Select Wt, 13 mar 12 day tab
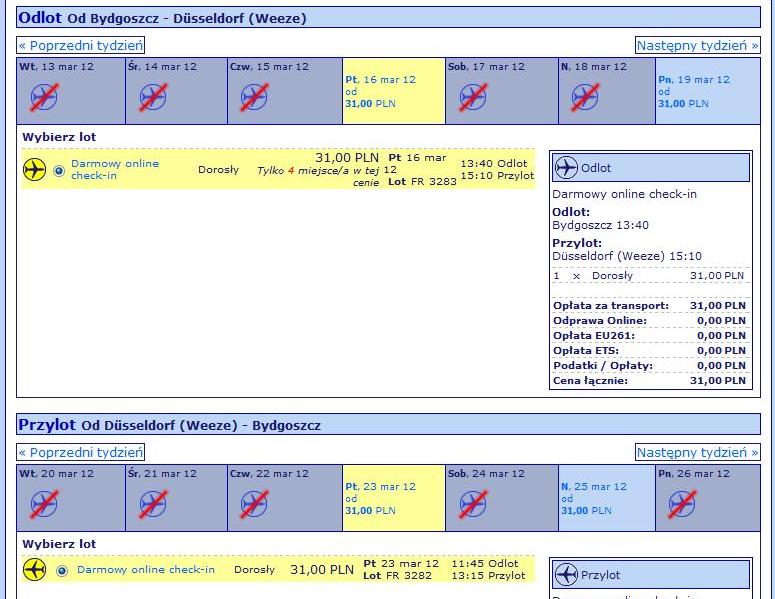Viewport: 775px width, 599px height. pos(71,91)
